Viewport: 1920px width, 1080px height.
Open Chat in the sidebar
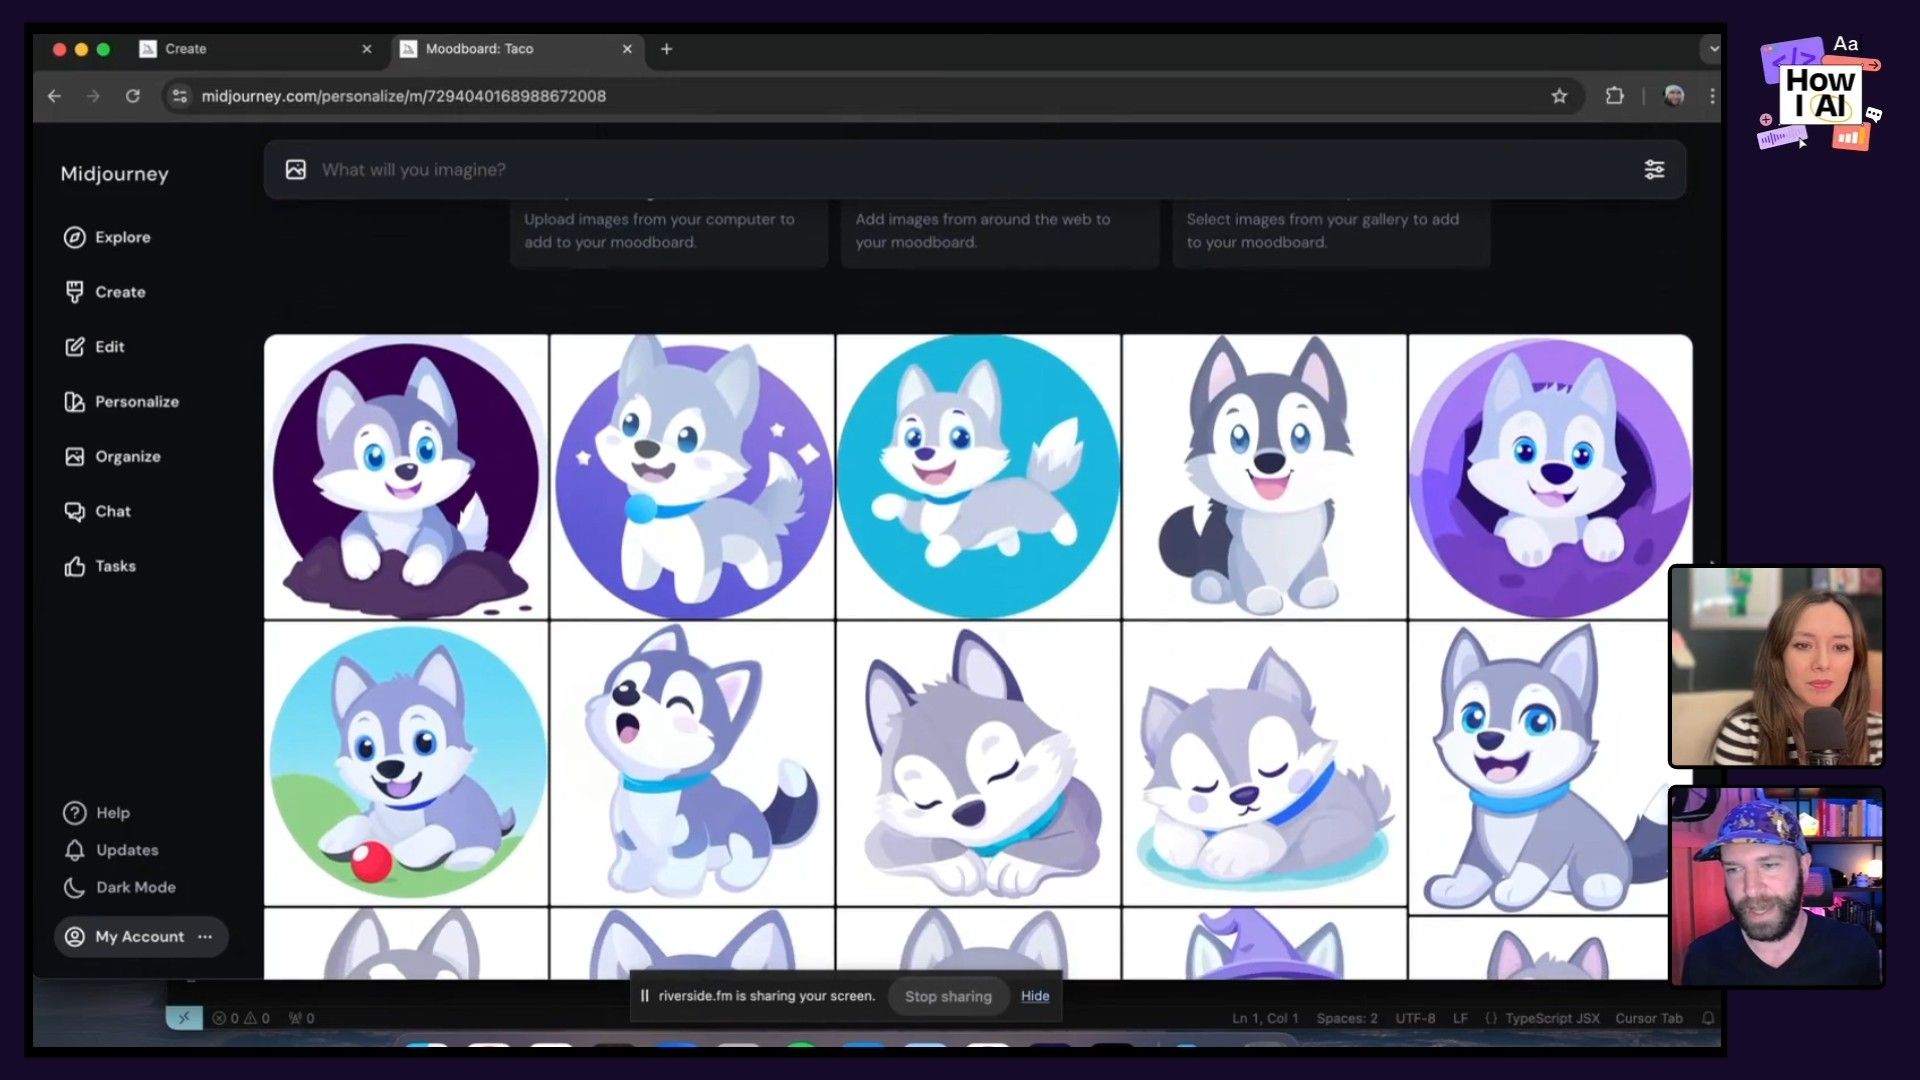click(x=97, y=511)
